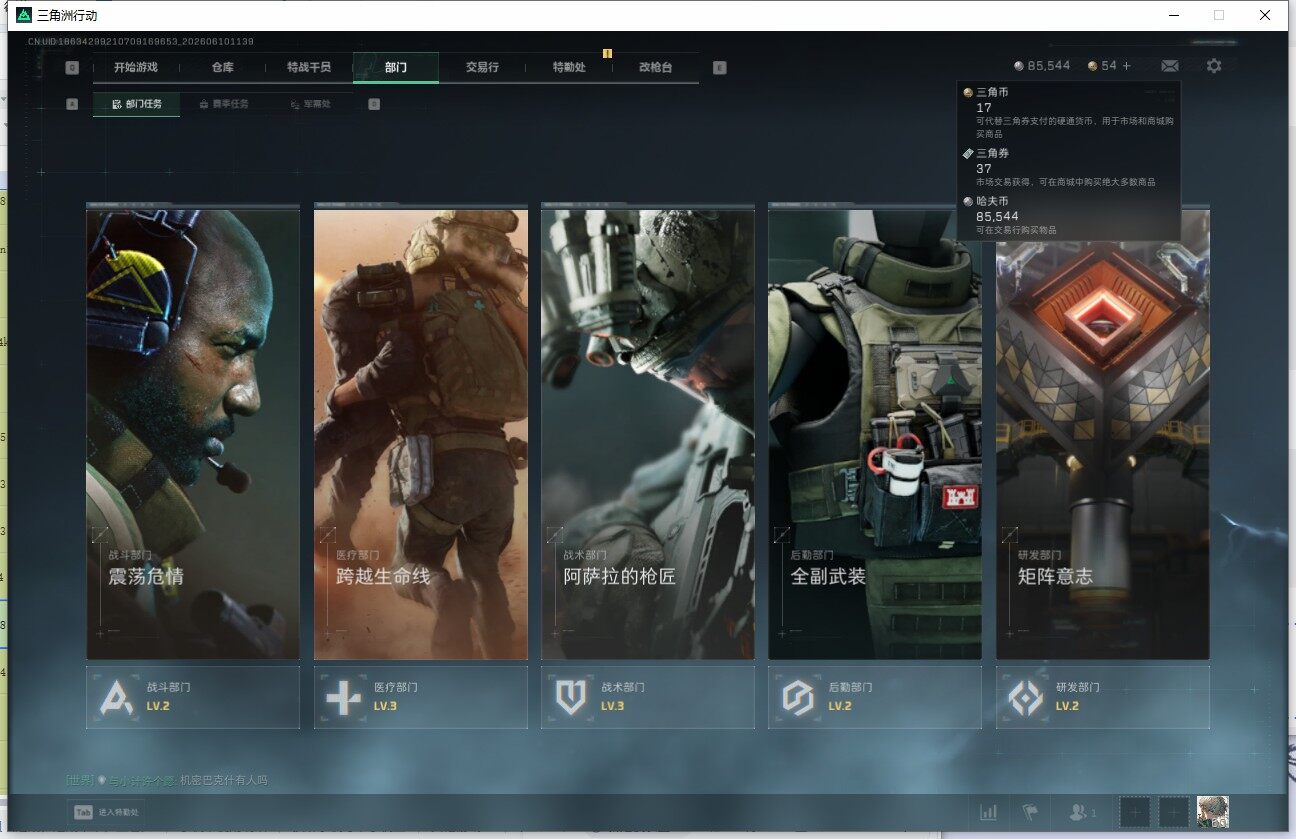1296x839 pixels.
Task: Switch to the 仓库 tab
Action: point(222,68)
